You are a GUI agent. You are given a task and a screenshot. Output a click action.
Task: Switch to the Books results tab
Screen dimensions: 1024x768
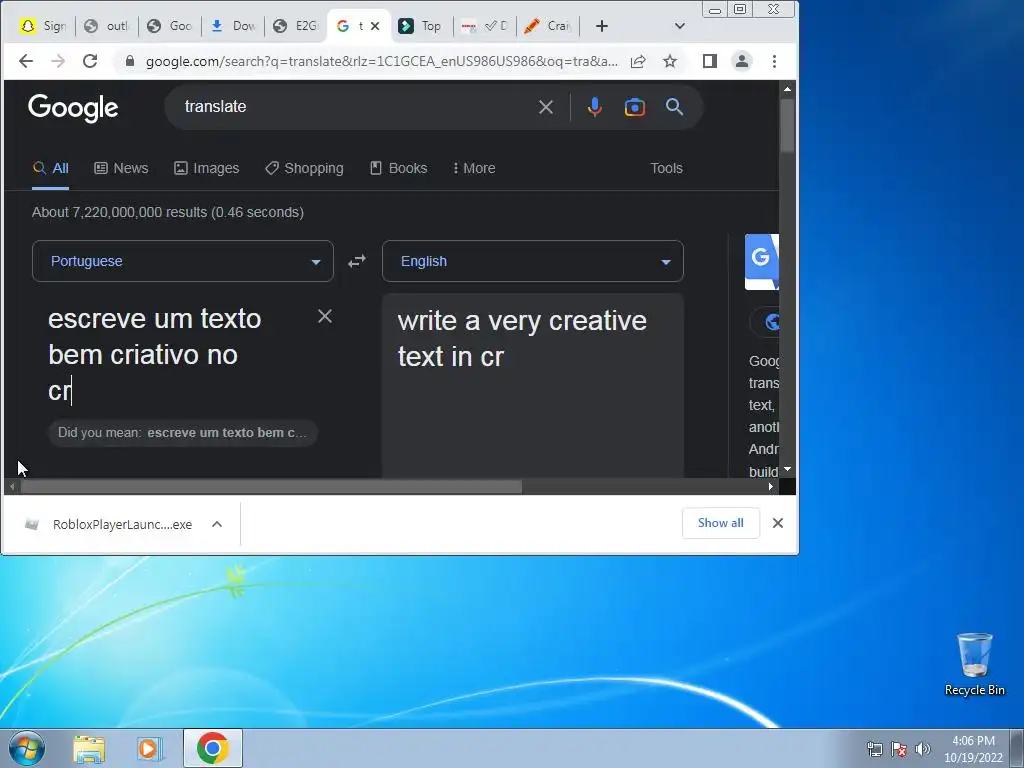[398, 168]
